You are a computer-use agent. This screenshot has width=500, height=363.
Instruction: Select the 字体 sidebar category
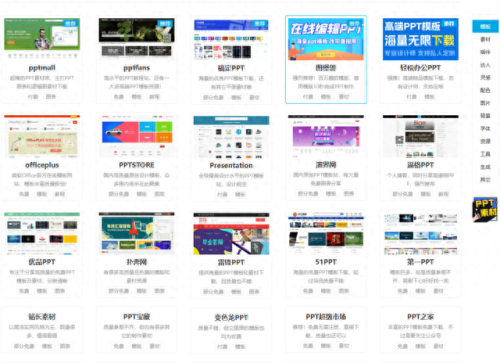tap(485, 129)
